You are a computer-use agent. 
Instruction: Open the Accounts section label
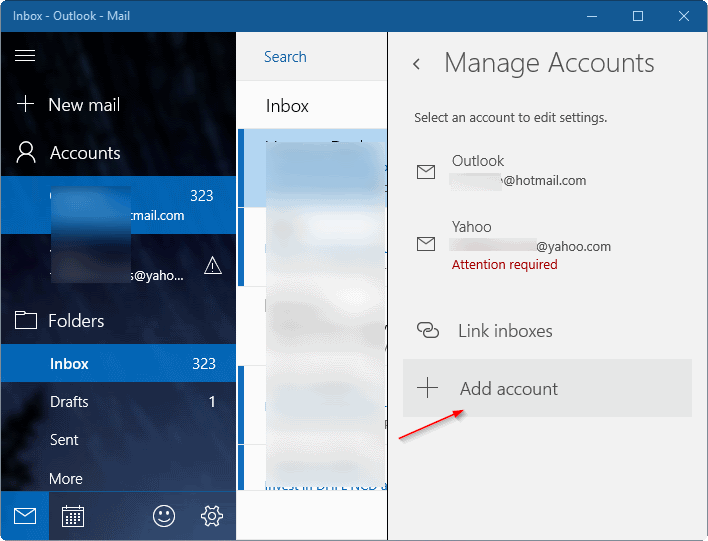coord(85,153)
